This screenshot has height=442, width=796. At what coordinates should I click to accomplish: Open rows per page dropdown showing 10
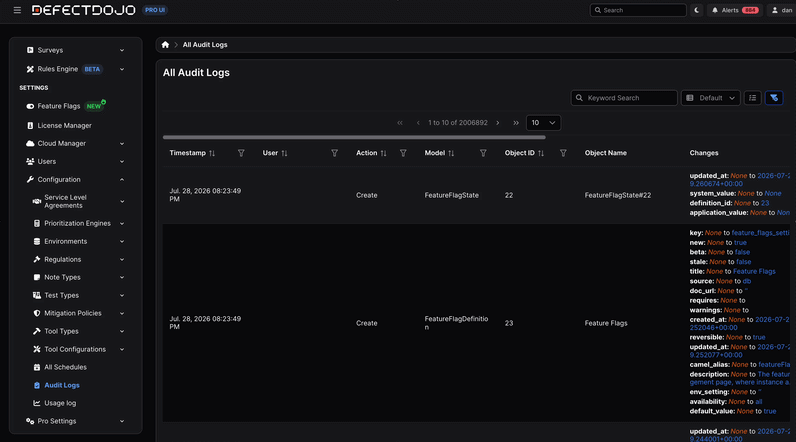coord(543,123)
